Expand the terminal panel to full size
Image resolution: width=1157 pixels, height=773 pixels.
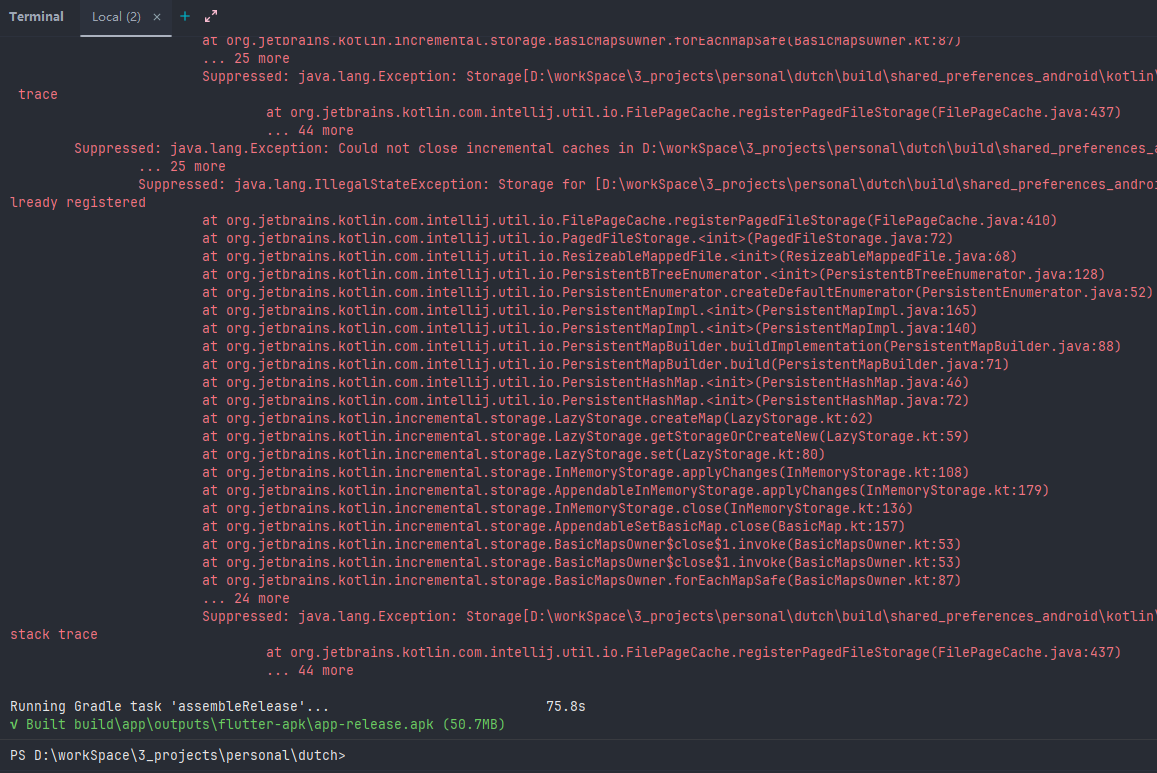coord(211,17)
